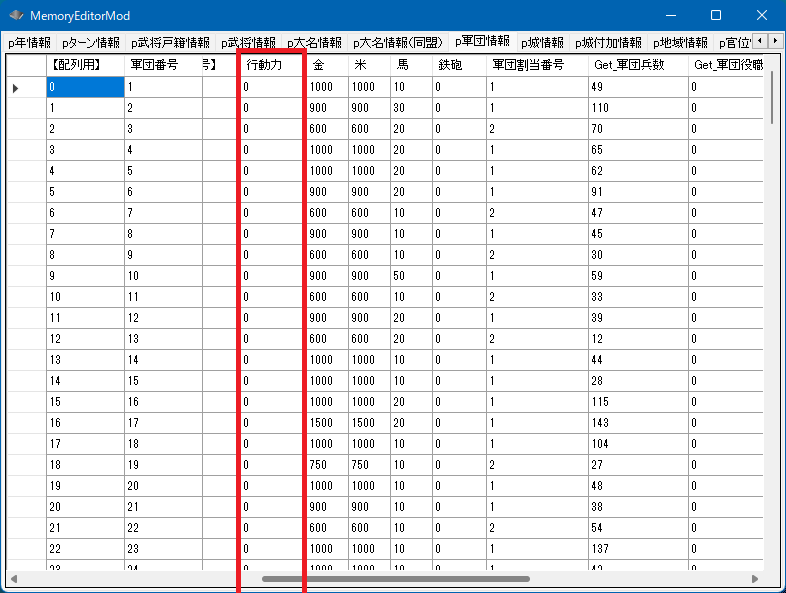Select the 金 cell showing 1500
Viewport: 786px width, 593px height.
tap(326, 423)
